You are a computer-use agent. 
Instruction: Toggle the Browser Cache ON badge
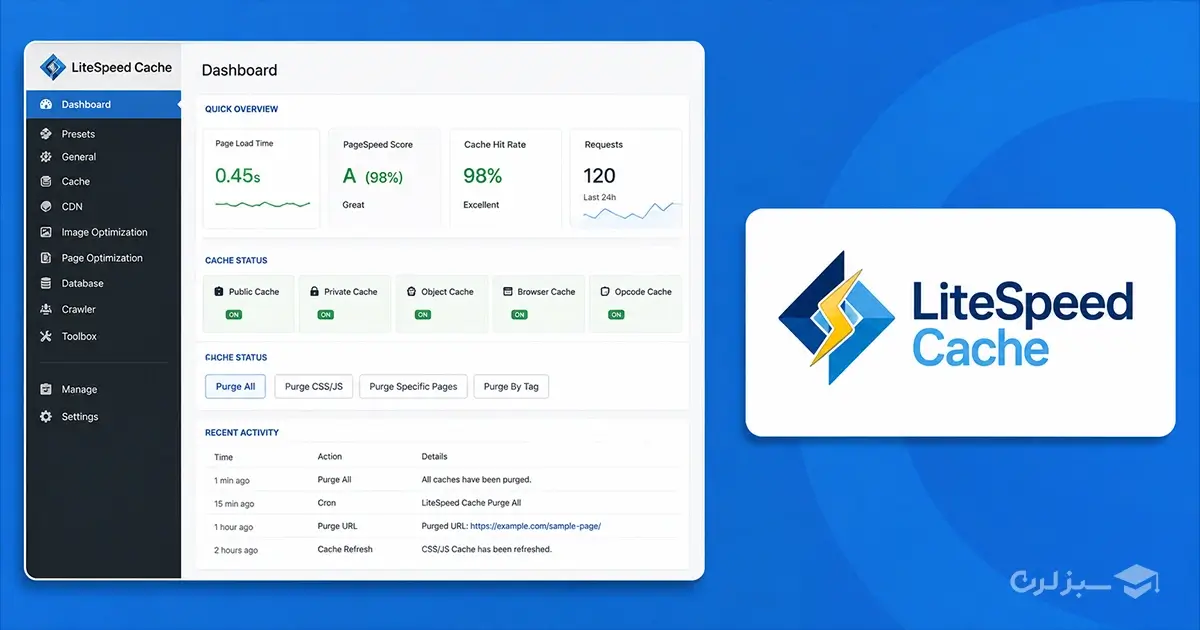tap(519, 314)
